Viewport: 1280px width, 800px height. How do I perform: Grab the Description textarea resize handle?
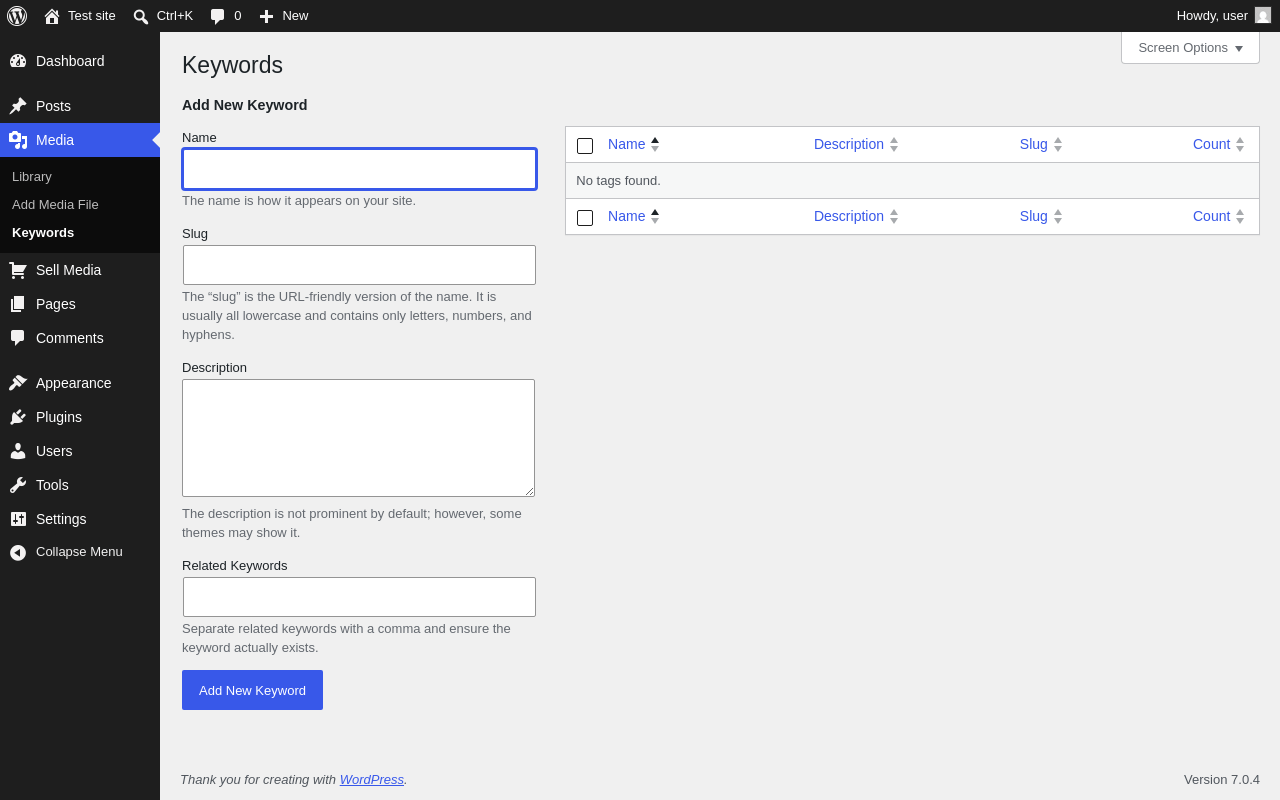tap(529, 491)
